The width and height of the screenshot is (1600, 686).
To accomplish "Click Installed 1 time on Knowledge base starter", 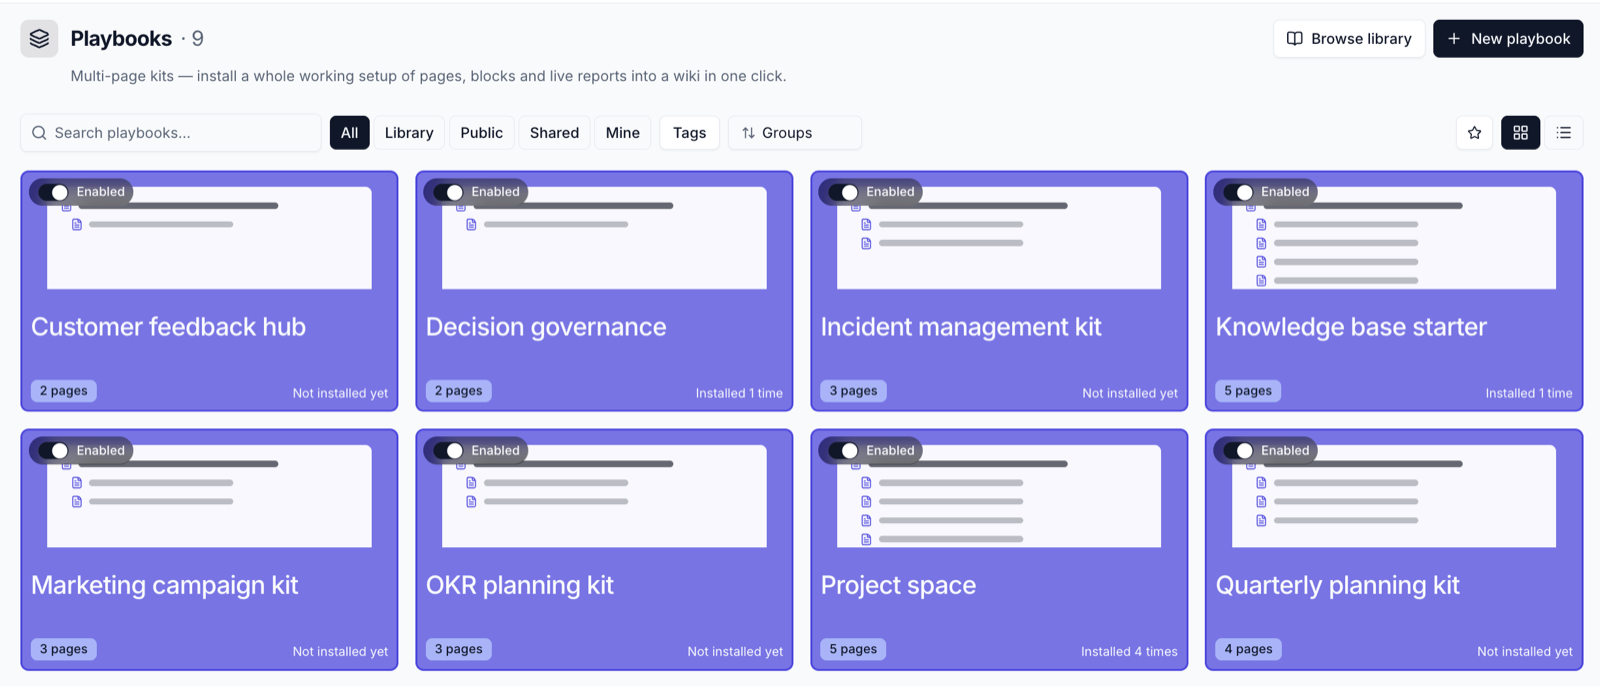I will (x=1529, y=394).
